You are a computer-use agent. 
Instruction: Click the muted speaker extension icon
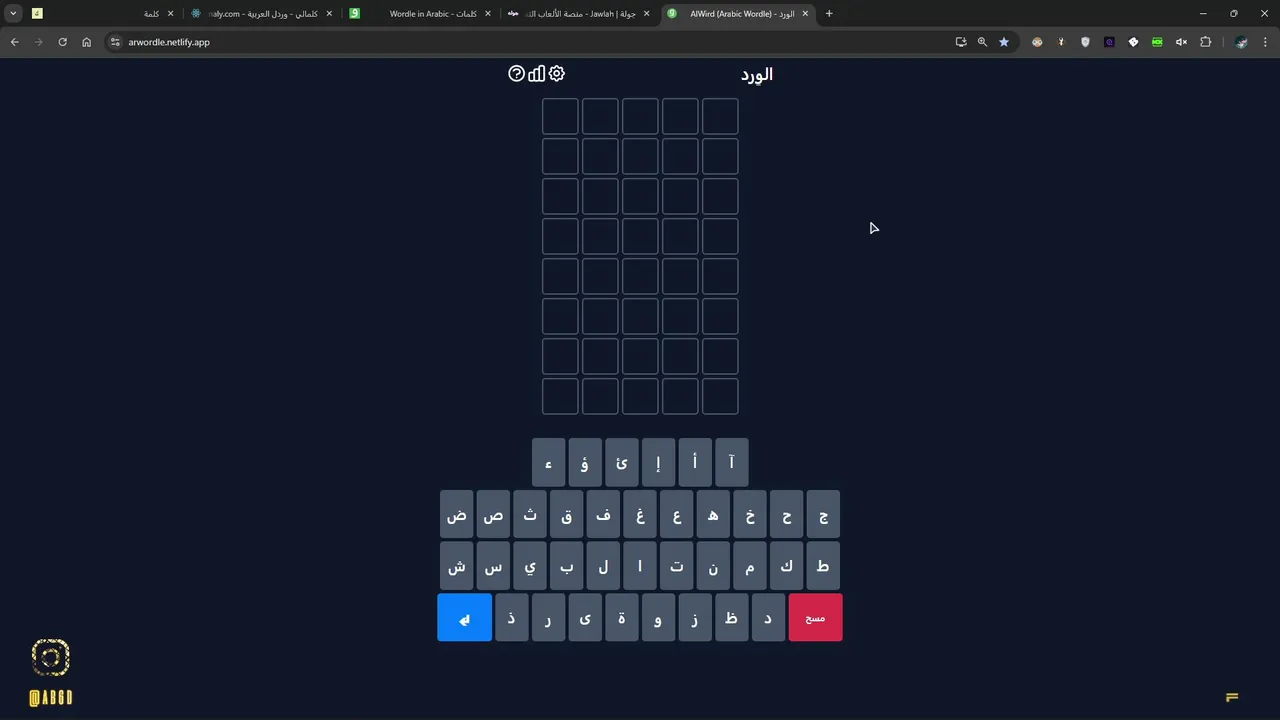pos(1181,42)
